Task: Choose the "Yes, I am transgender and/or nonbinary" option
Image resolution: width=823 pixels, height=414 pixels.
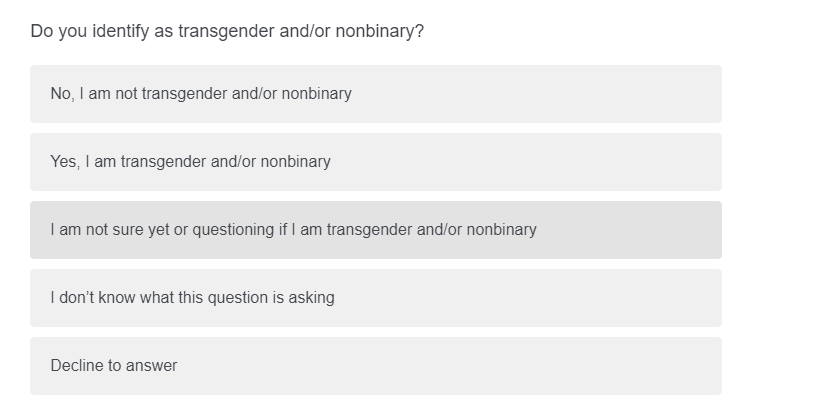Action: pos(375,162)
